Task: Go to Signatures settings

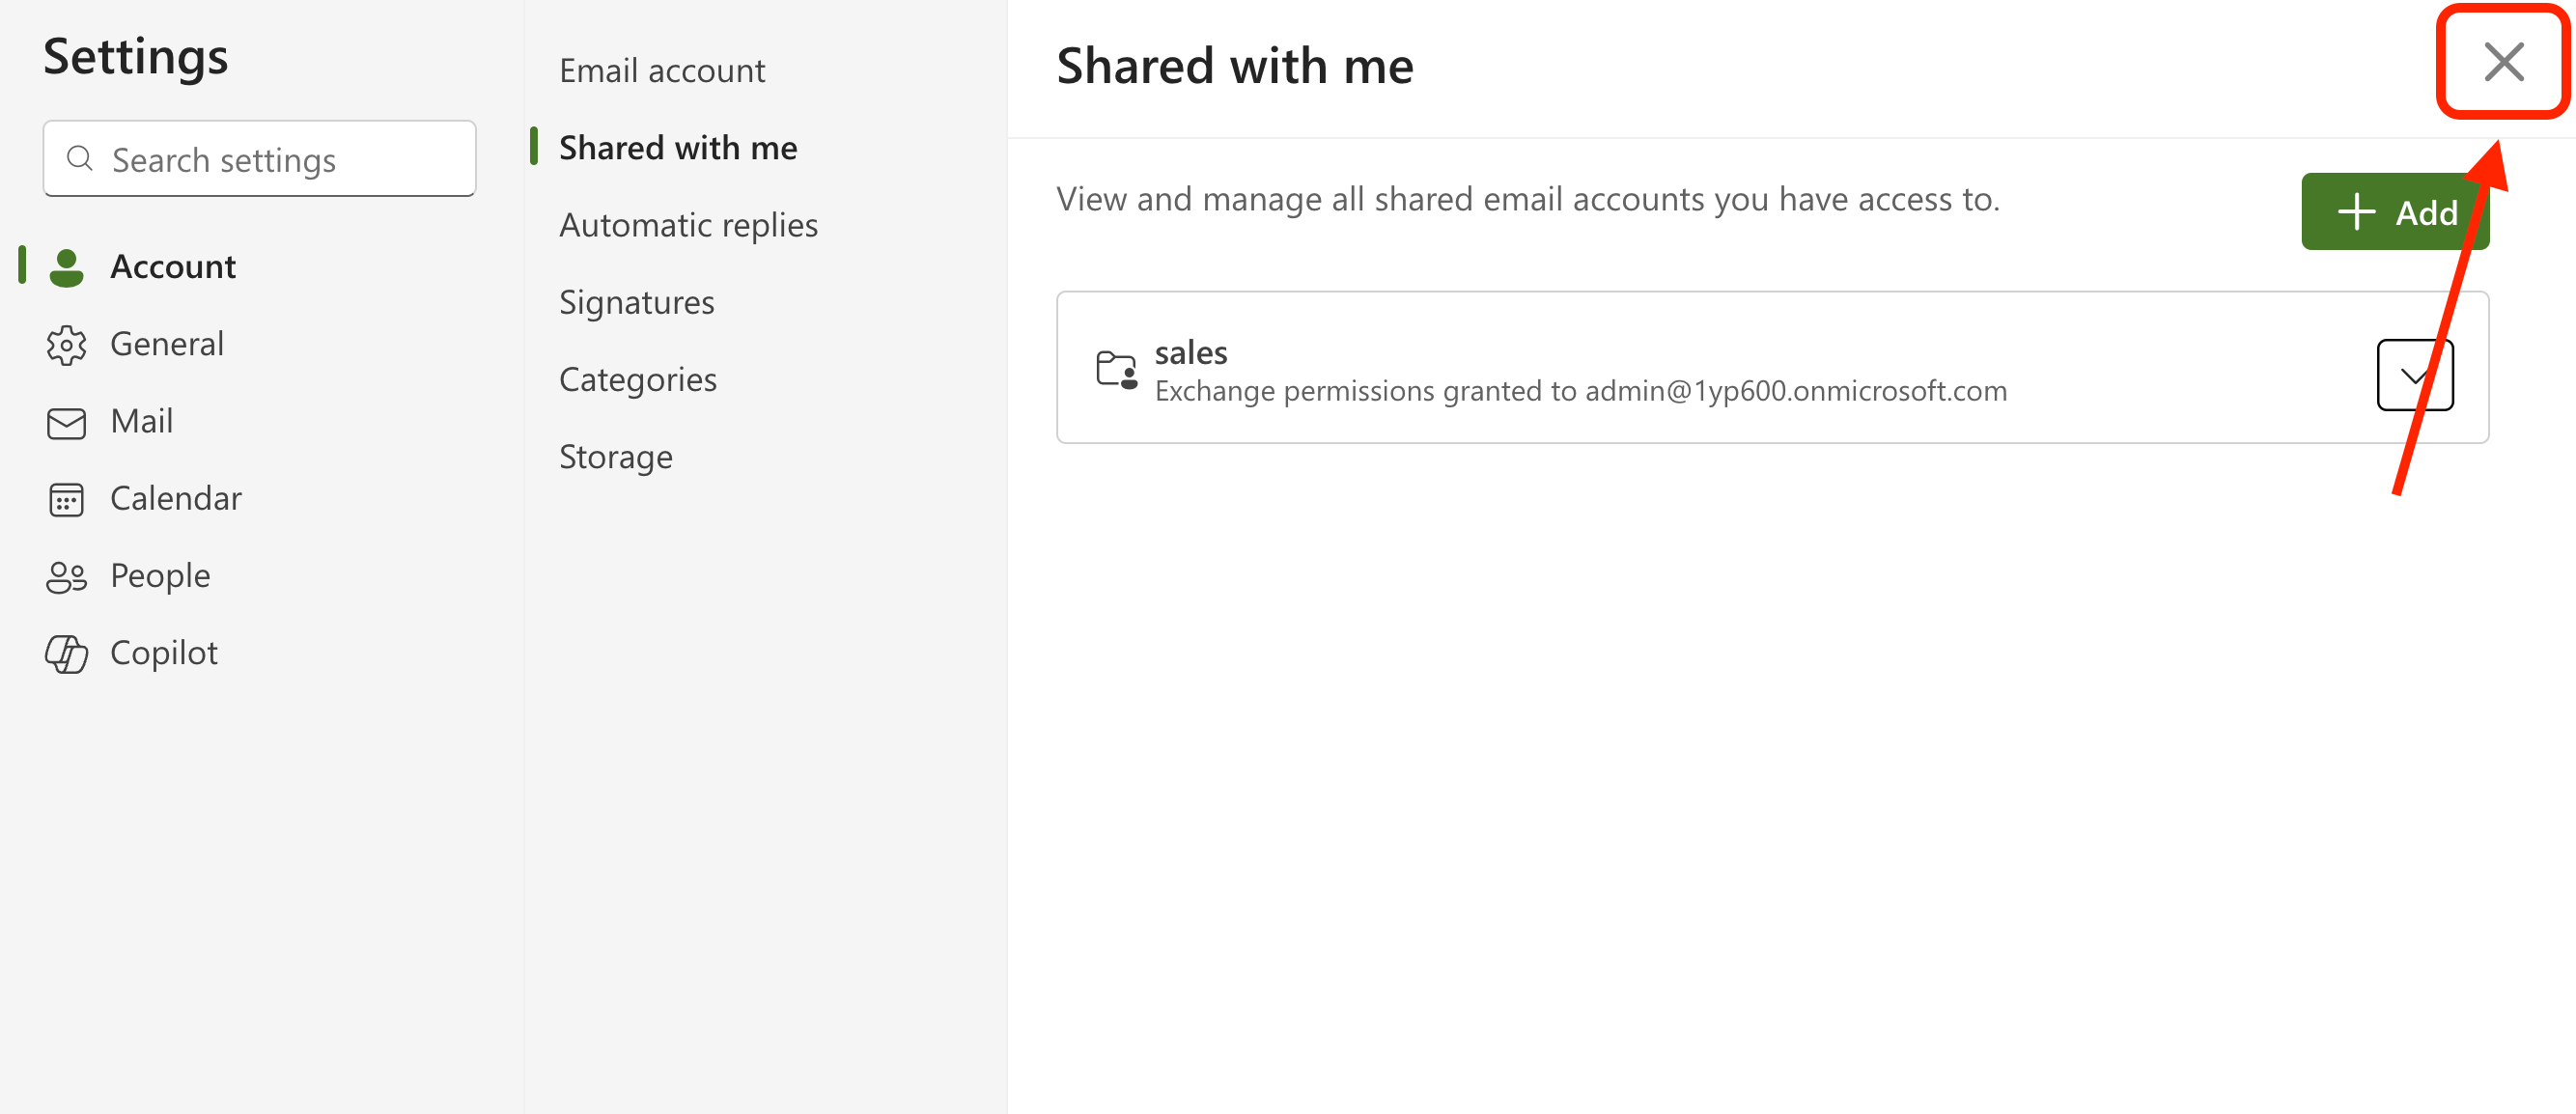Action: point(636,302)
